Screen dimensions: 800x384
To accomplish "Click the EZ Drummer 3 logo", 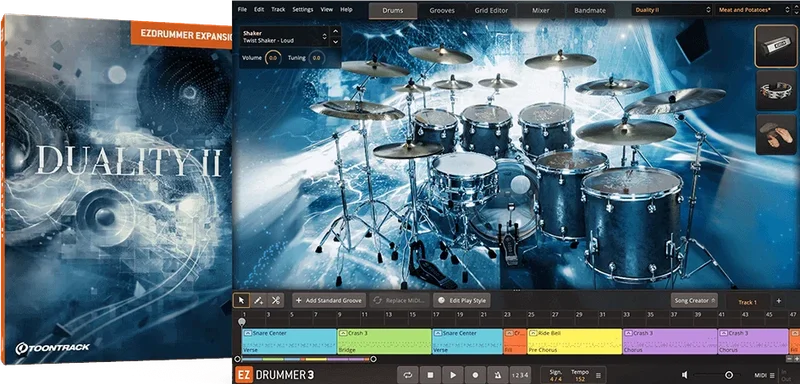I will [275, 375].
